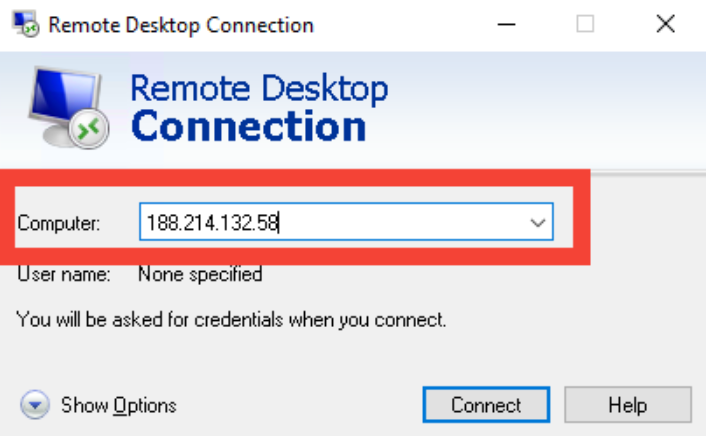
Task: Click the greyed-out maximize window button
Action: point(585,25)
